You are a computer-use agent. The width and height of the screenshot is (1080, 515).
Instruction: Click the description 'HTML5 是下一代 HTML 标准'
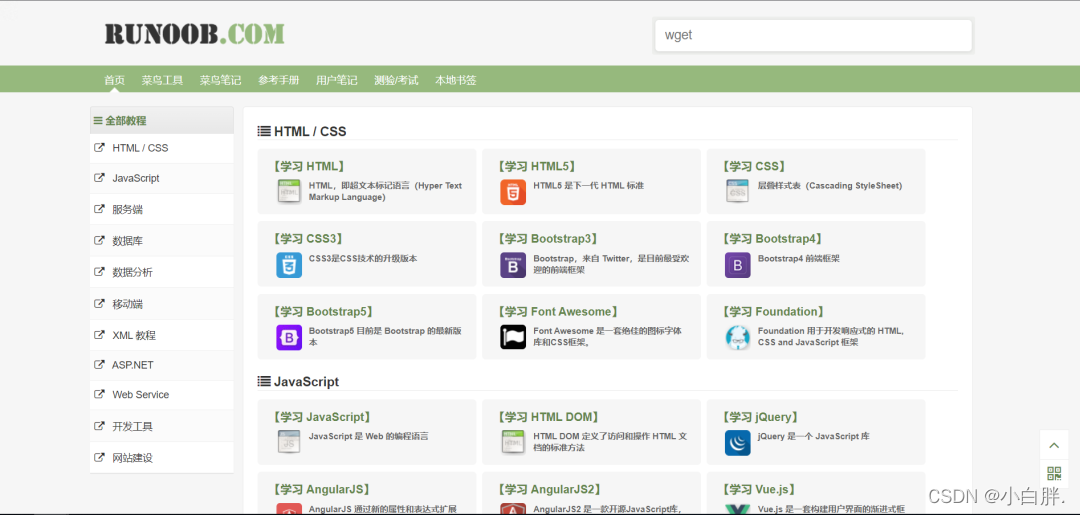click(588, 185)
